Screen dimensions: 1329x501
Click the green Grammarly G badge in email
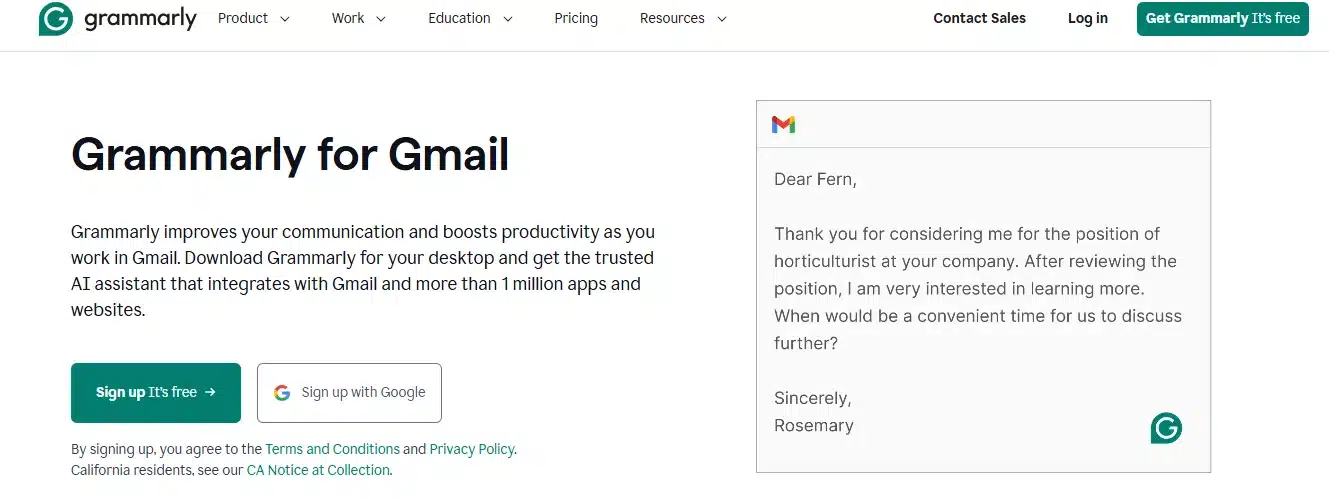tap(1166, 428)
